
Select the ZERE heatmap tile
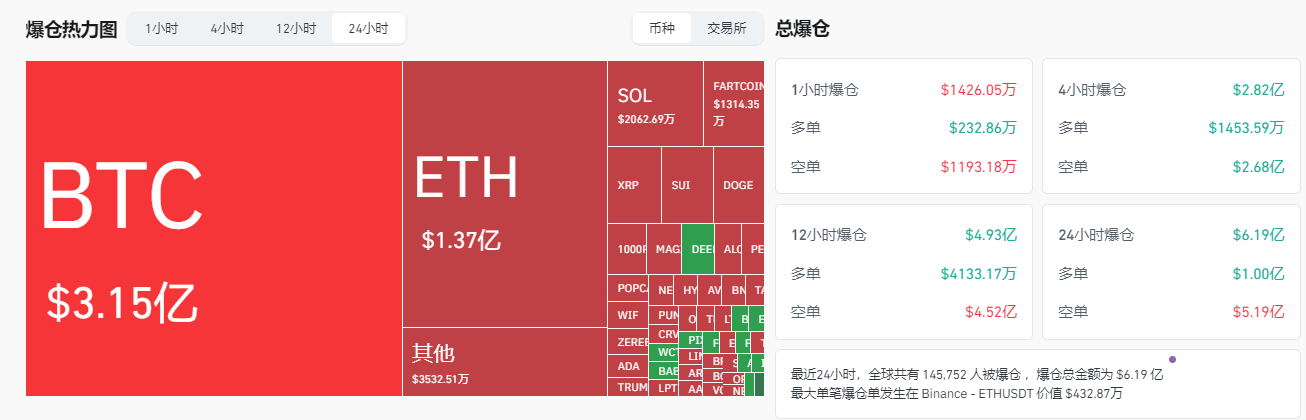pos(628,341)
